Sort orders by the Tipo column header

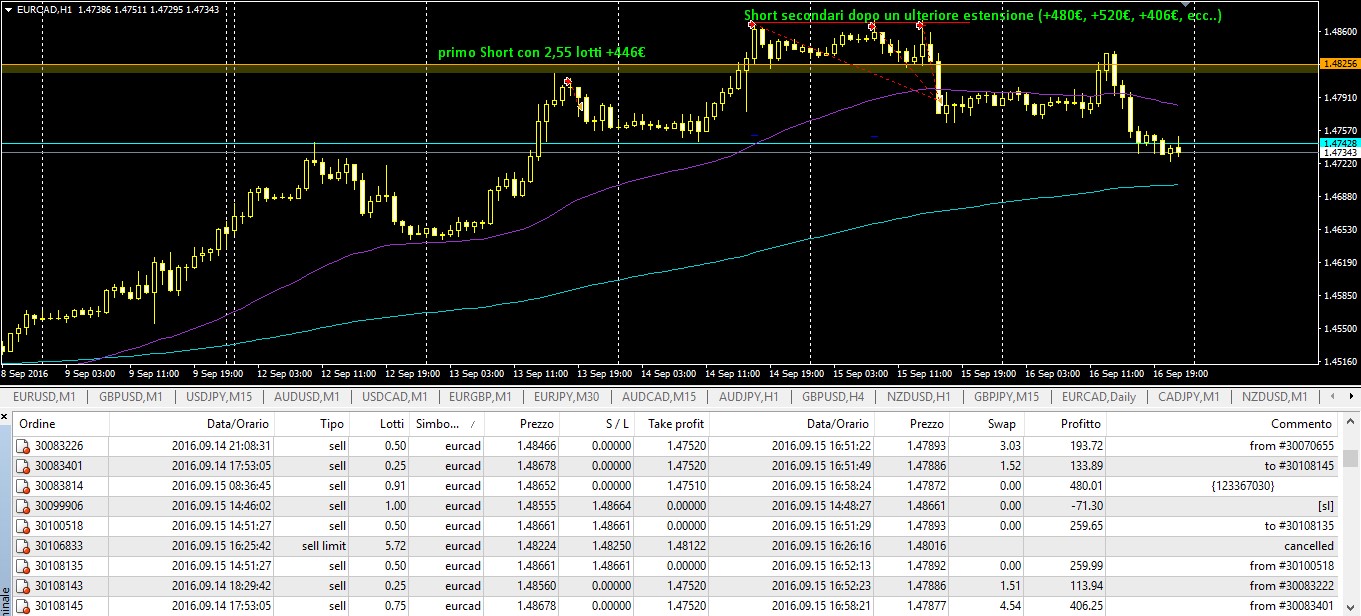tap(313, 424)
